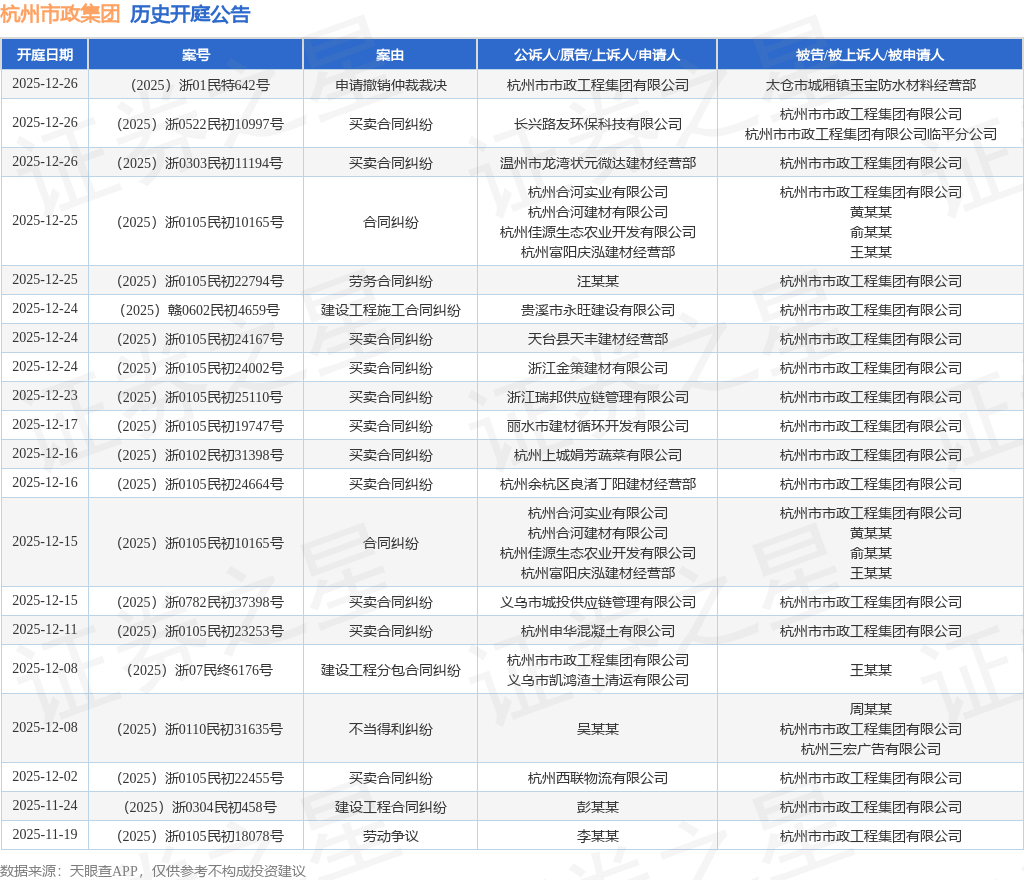Click the cause 不当得利纠纷
1024x880 pixels.
click(x=391, y=729)
